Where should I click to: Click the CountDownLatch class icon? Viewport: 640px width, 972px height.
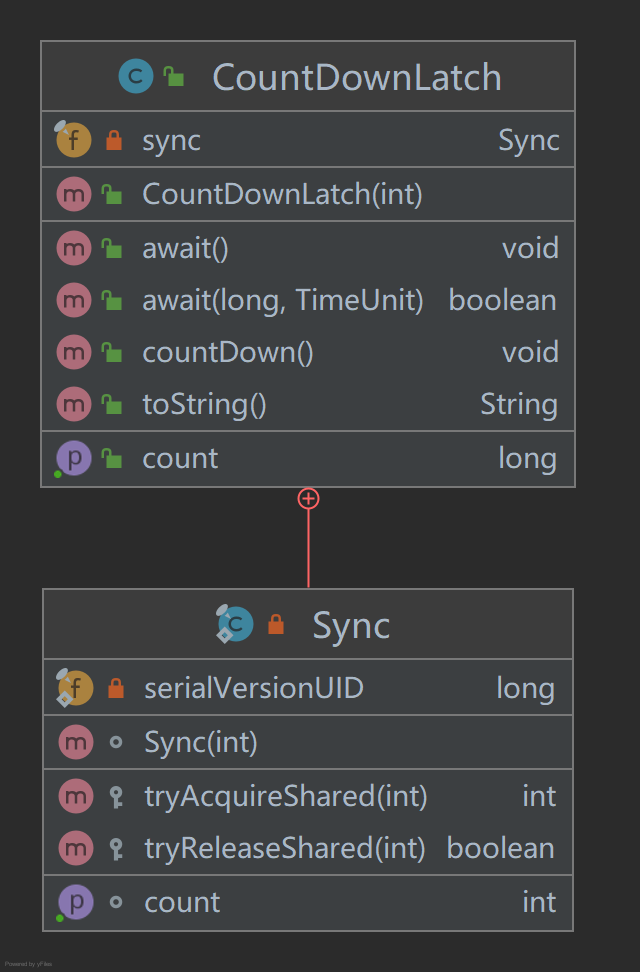136,76
